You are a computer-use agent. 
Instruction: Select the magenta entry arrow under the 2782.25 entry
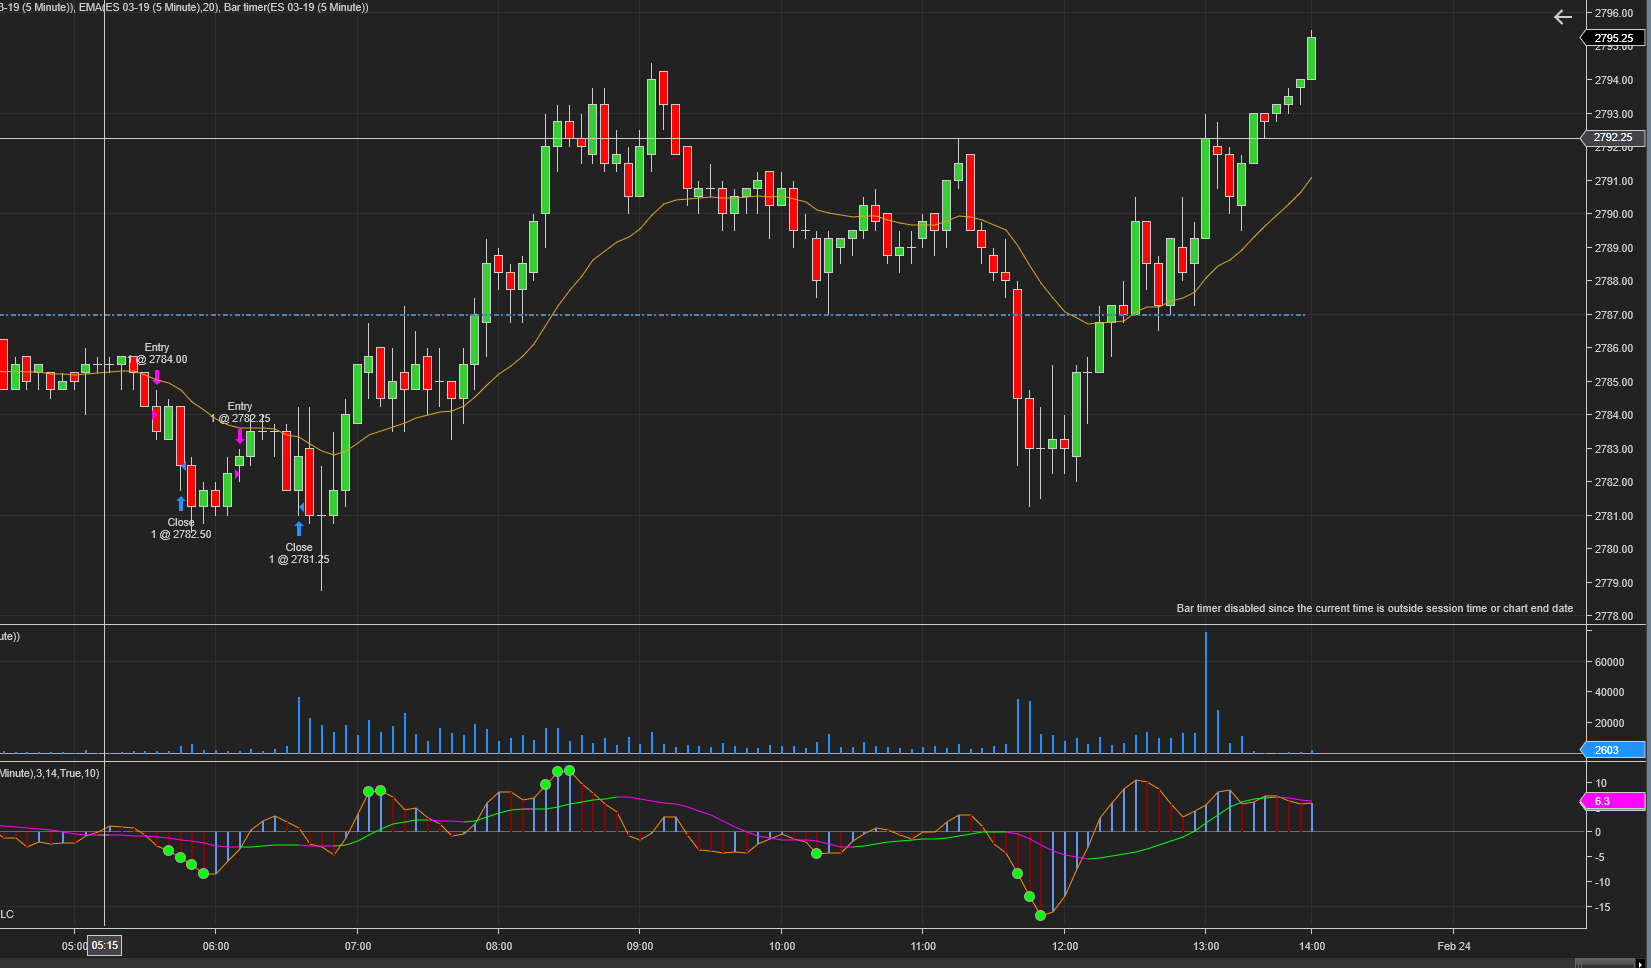click(240, 436)
